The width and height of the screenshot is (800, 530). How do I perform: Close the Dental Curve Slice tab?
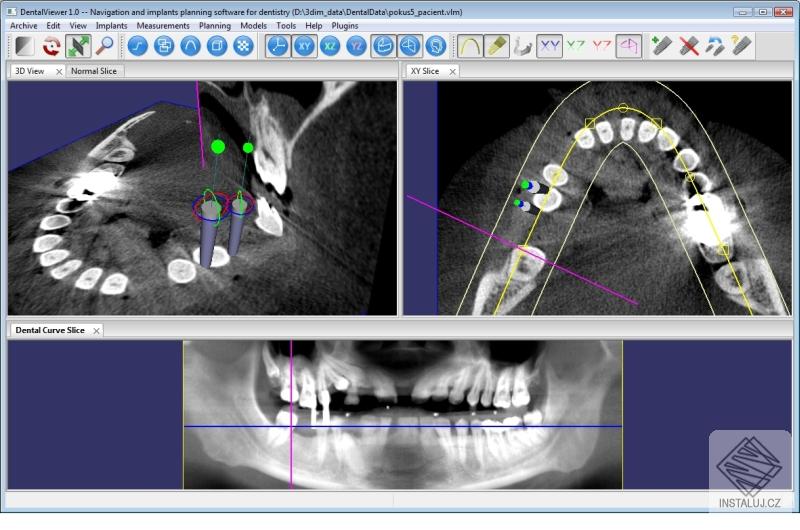point(96,331)
